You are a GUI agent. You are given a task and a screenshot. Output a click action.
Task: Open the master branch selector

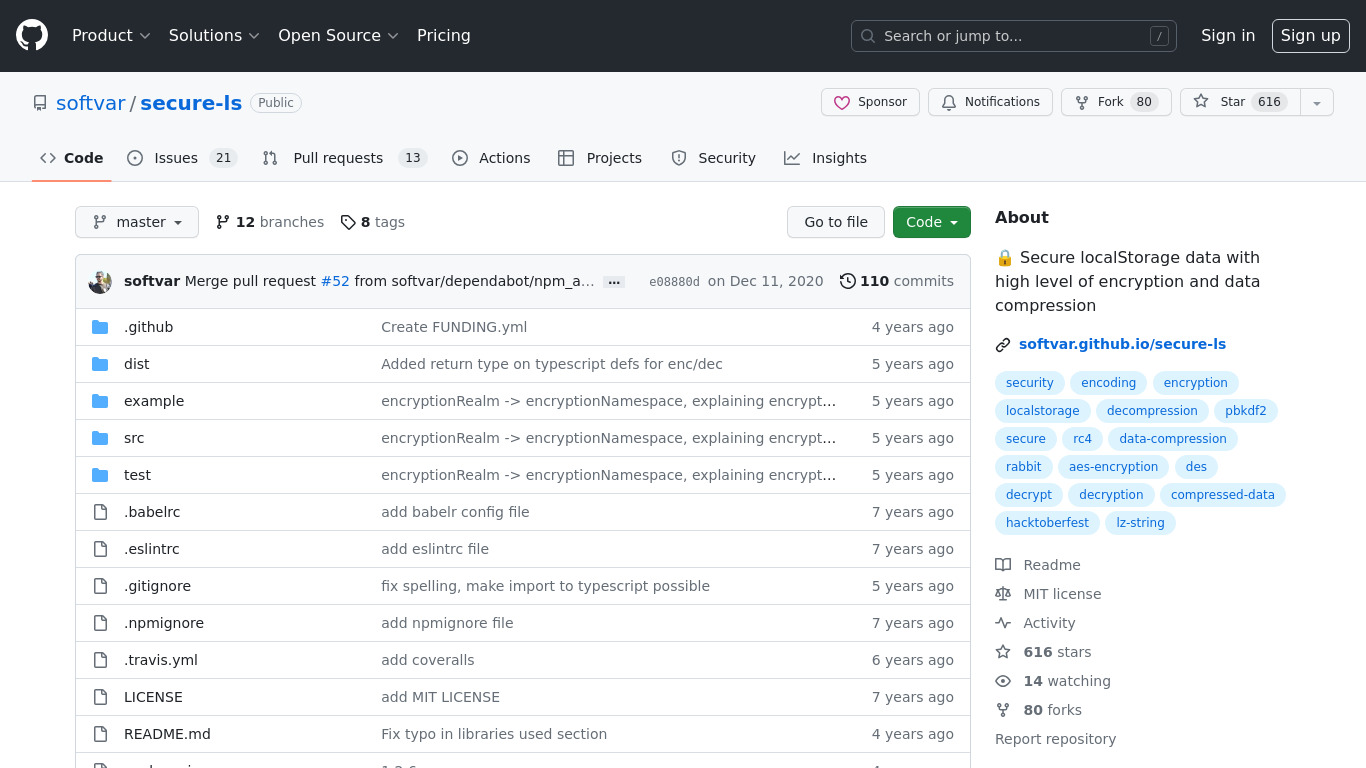coord(137,222)
